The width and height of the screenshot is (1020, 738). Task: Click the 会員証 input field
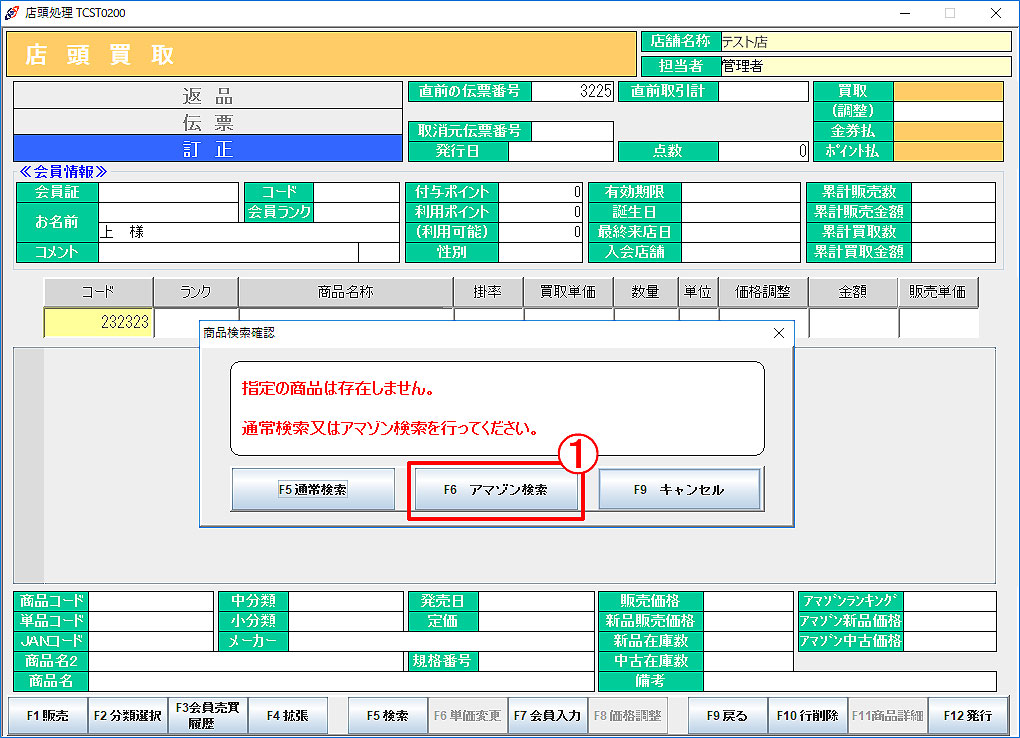[x=168, y=192]
